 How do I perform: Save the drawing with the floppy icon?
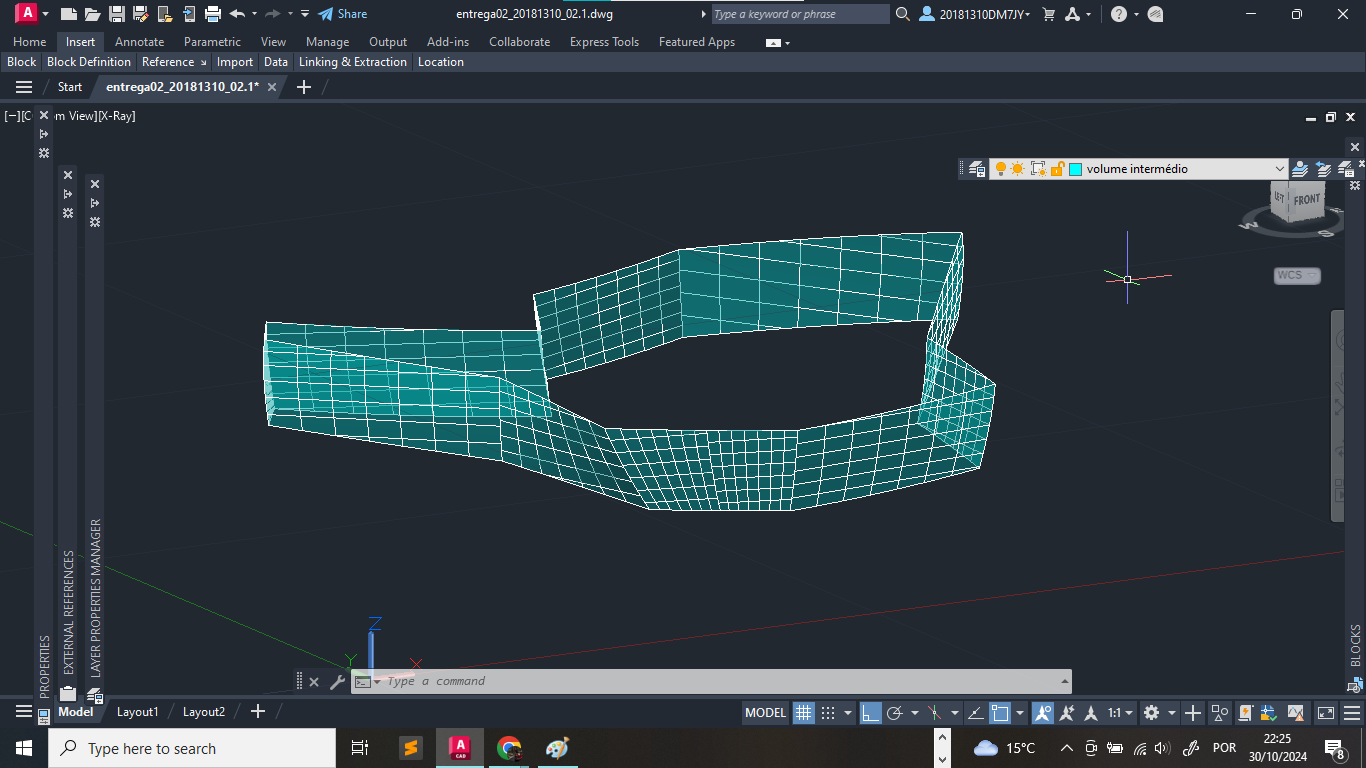coord(117,14)
